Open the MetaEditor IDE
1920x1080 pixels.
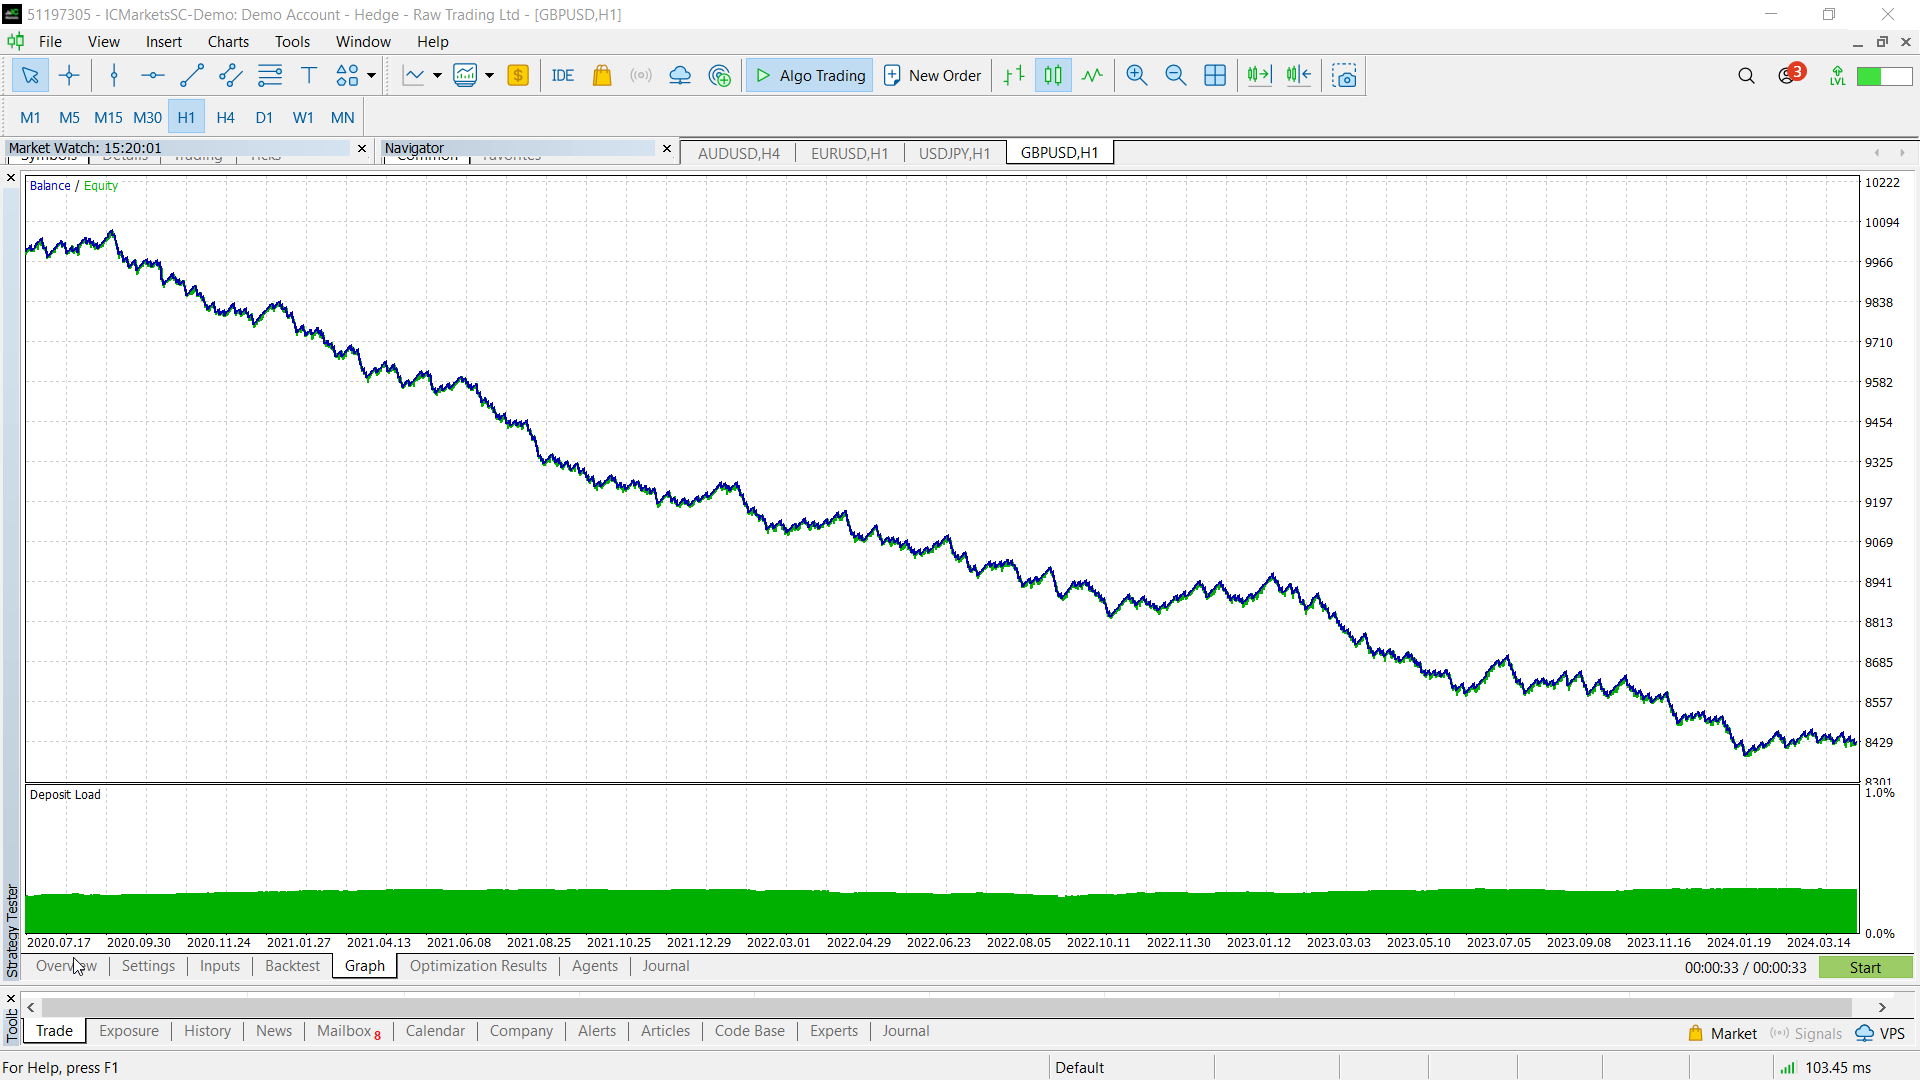tap(562, 75)
